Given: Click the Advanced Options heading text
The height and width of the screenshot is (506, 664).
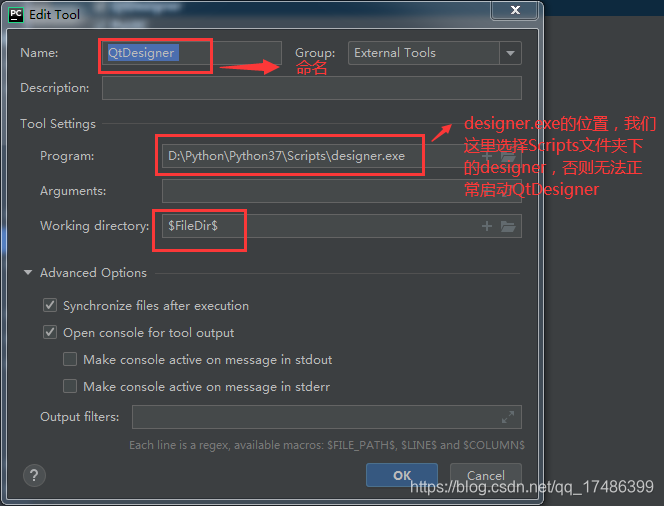Looking at the screenshot, I should coord(94,273).
